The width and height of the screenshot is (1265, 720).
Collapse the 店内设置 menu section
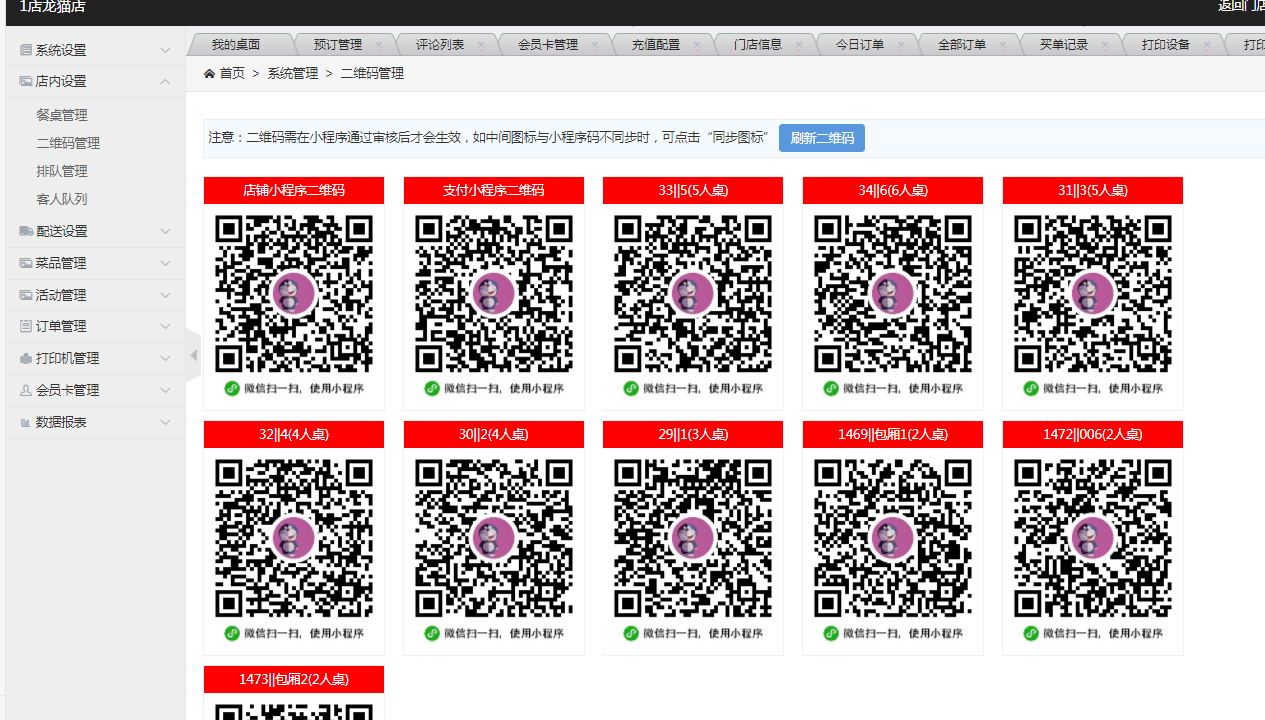94,81
